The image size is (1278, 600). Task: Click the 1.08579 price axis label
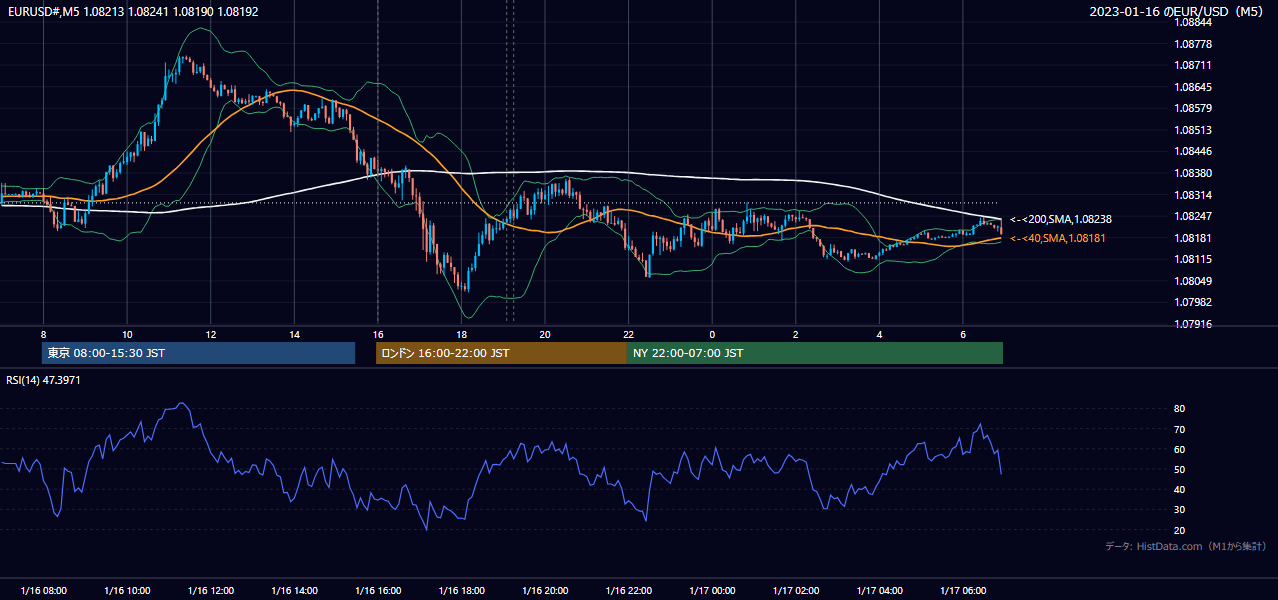point(1193,108)
